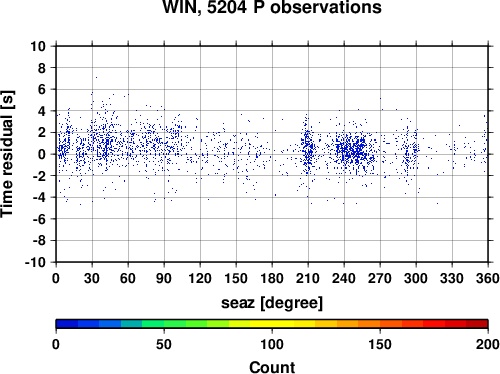
Task: Click the point cluster near seaz 210
Action: point(307,148)
